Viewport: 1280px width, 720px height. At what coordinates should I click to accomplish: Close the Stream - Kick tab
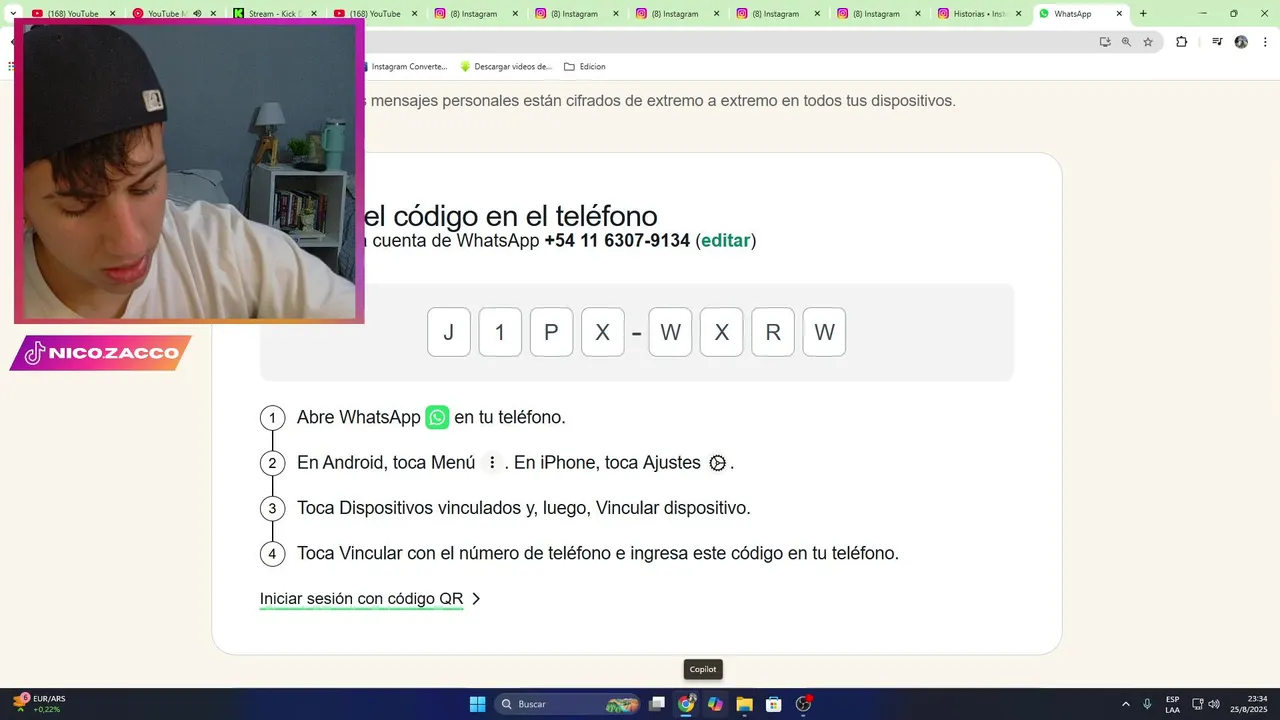(x=314, y=14)
